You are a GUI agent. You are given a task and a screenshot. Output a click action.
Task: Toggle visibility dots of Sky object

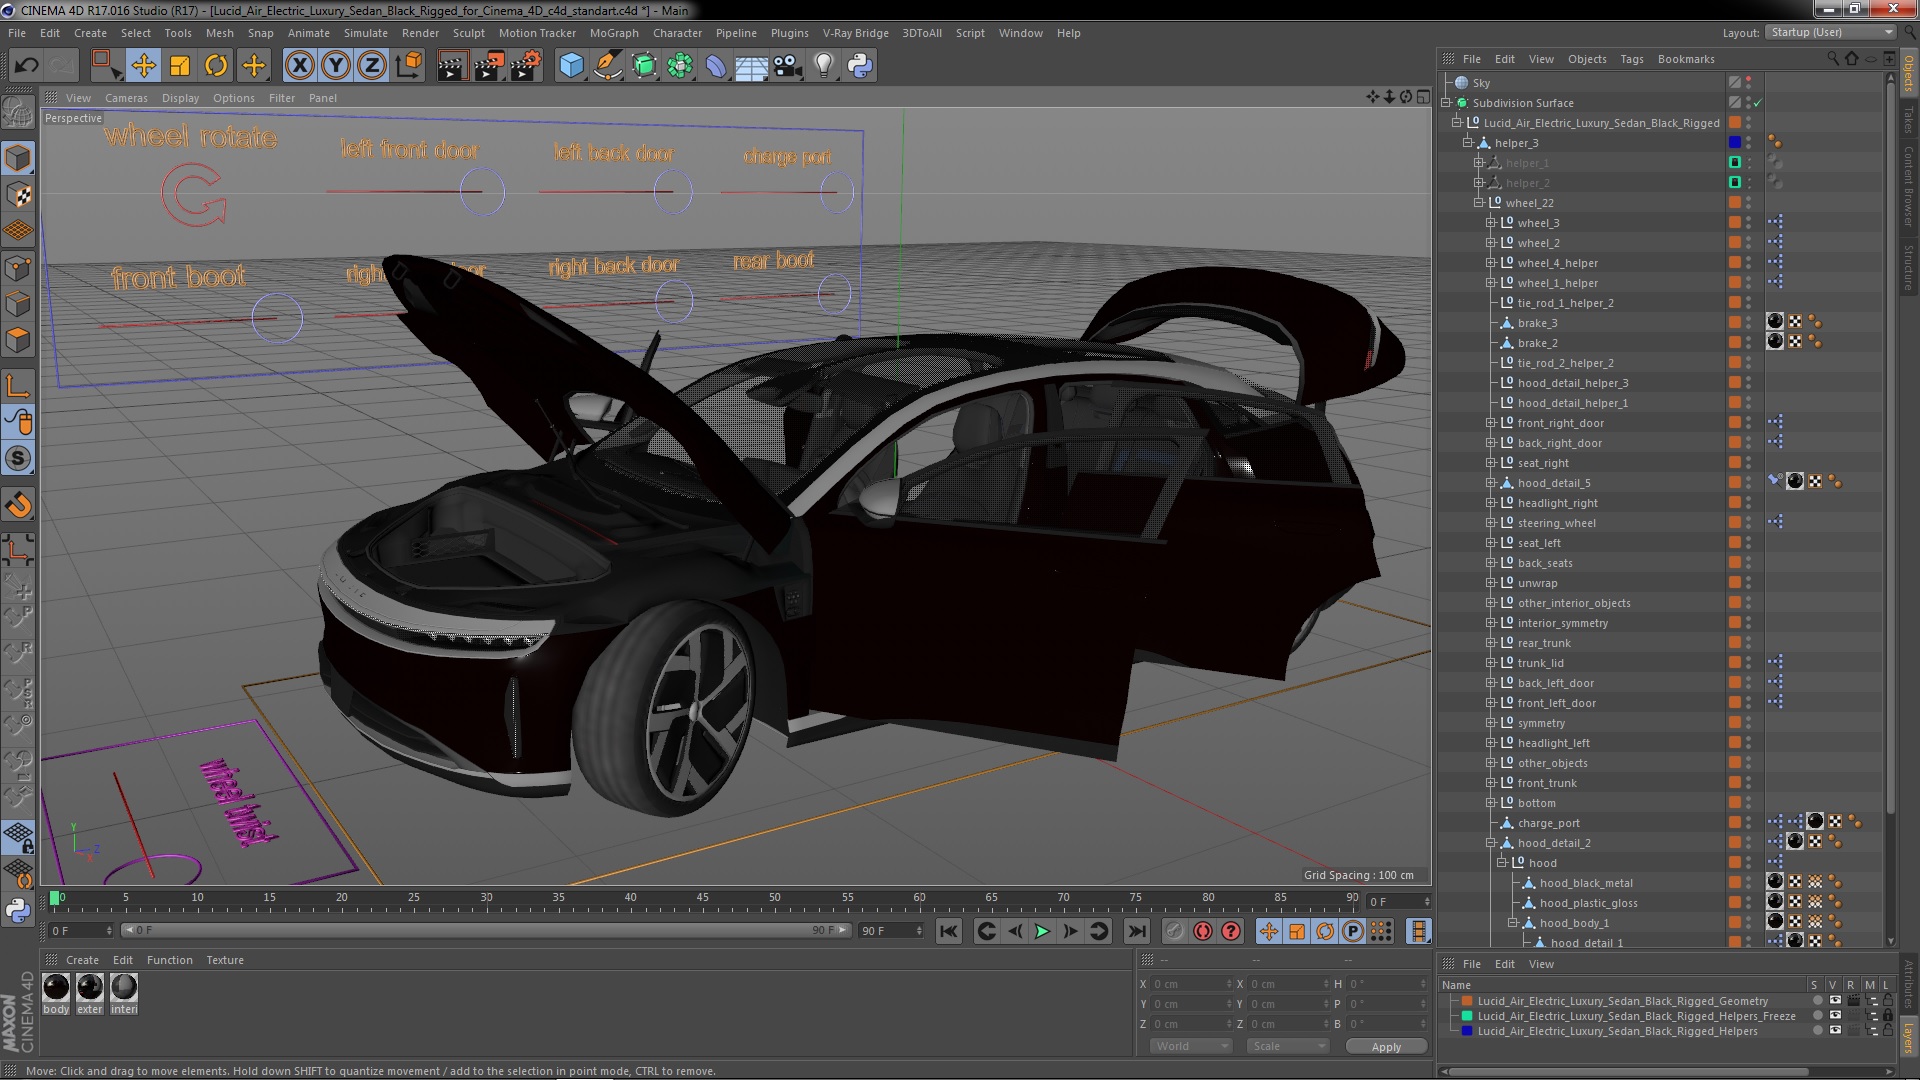coord(1749,83)
